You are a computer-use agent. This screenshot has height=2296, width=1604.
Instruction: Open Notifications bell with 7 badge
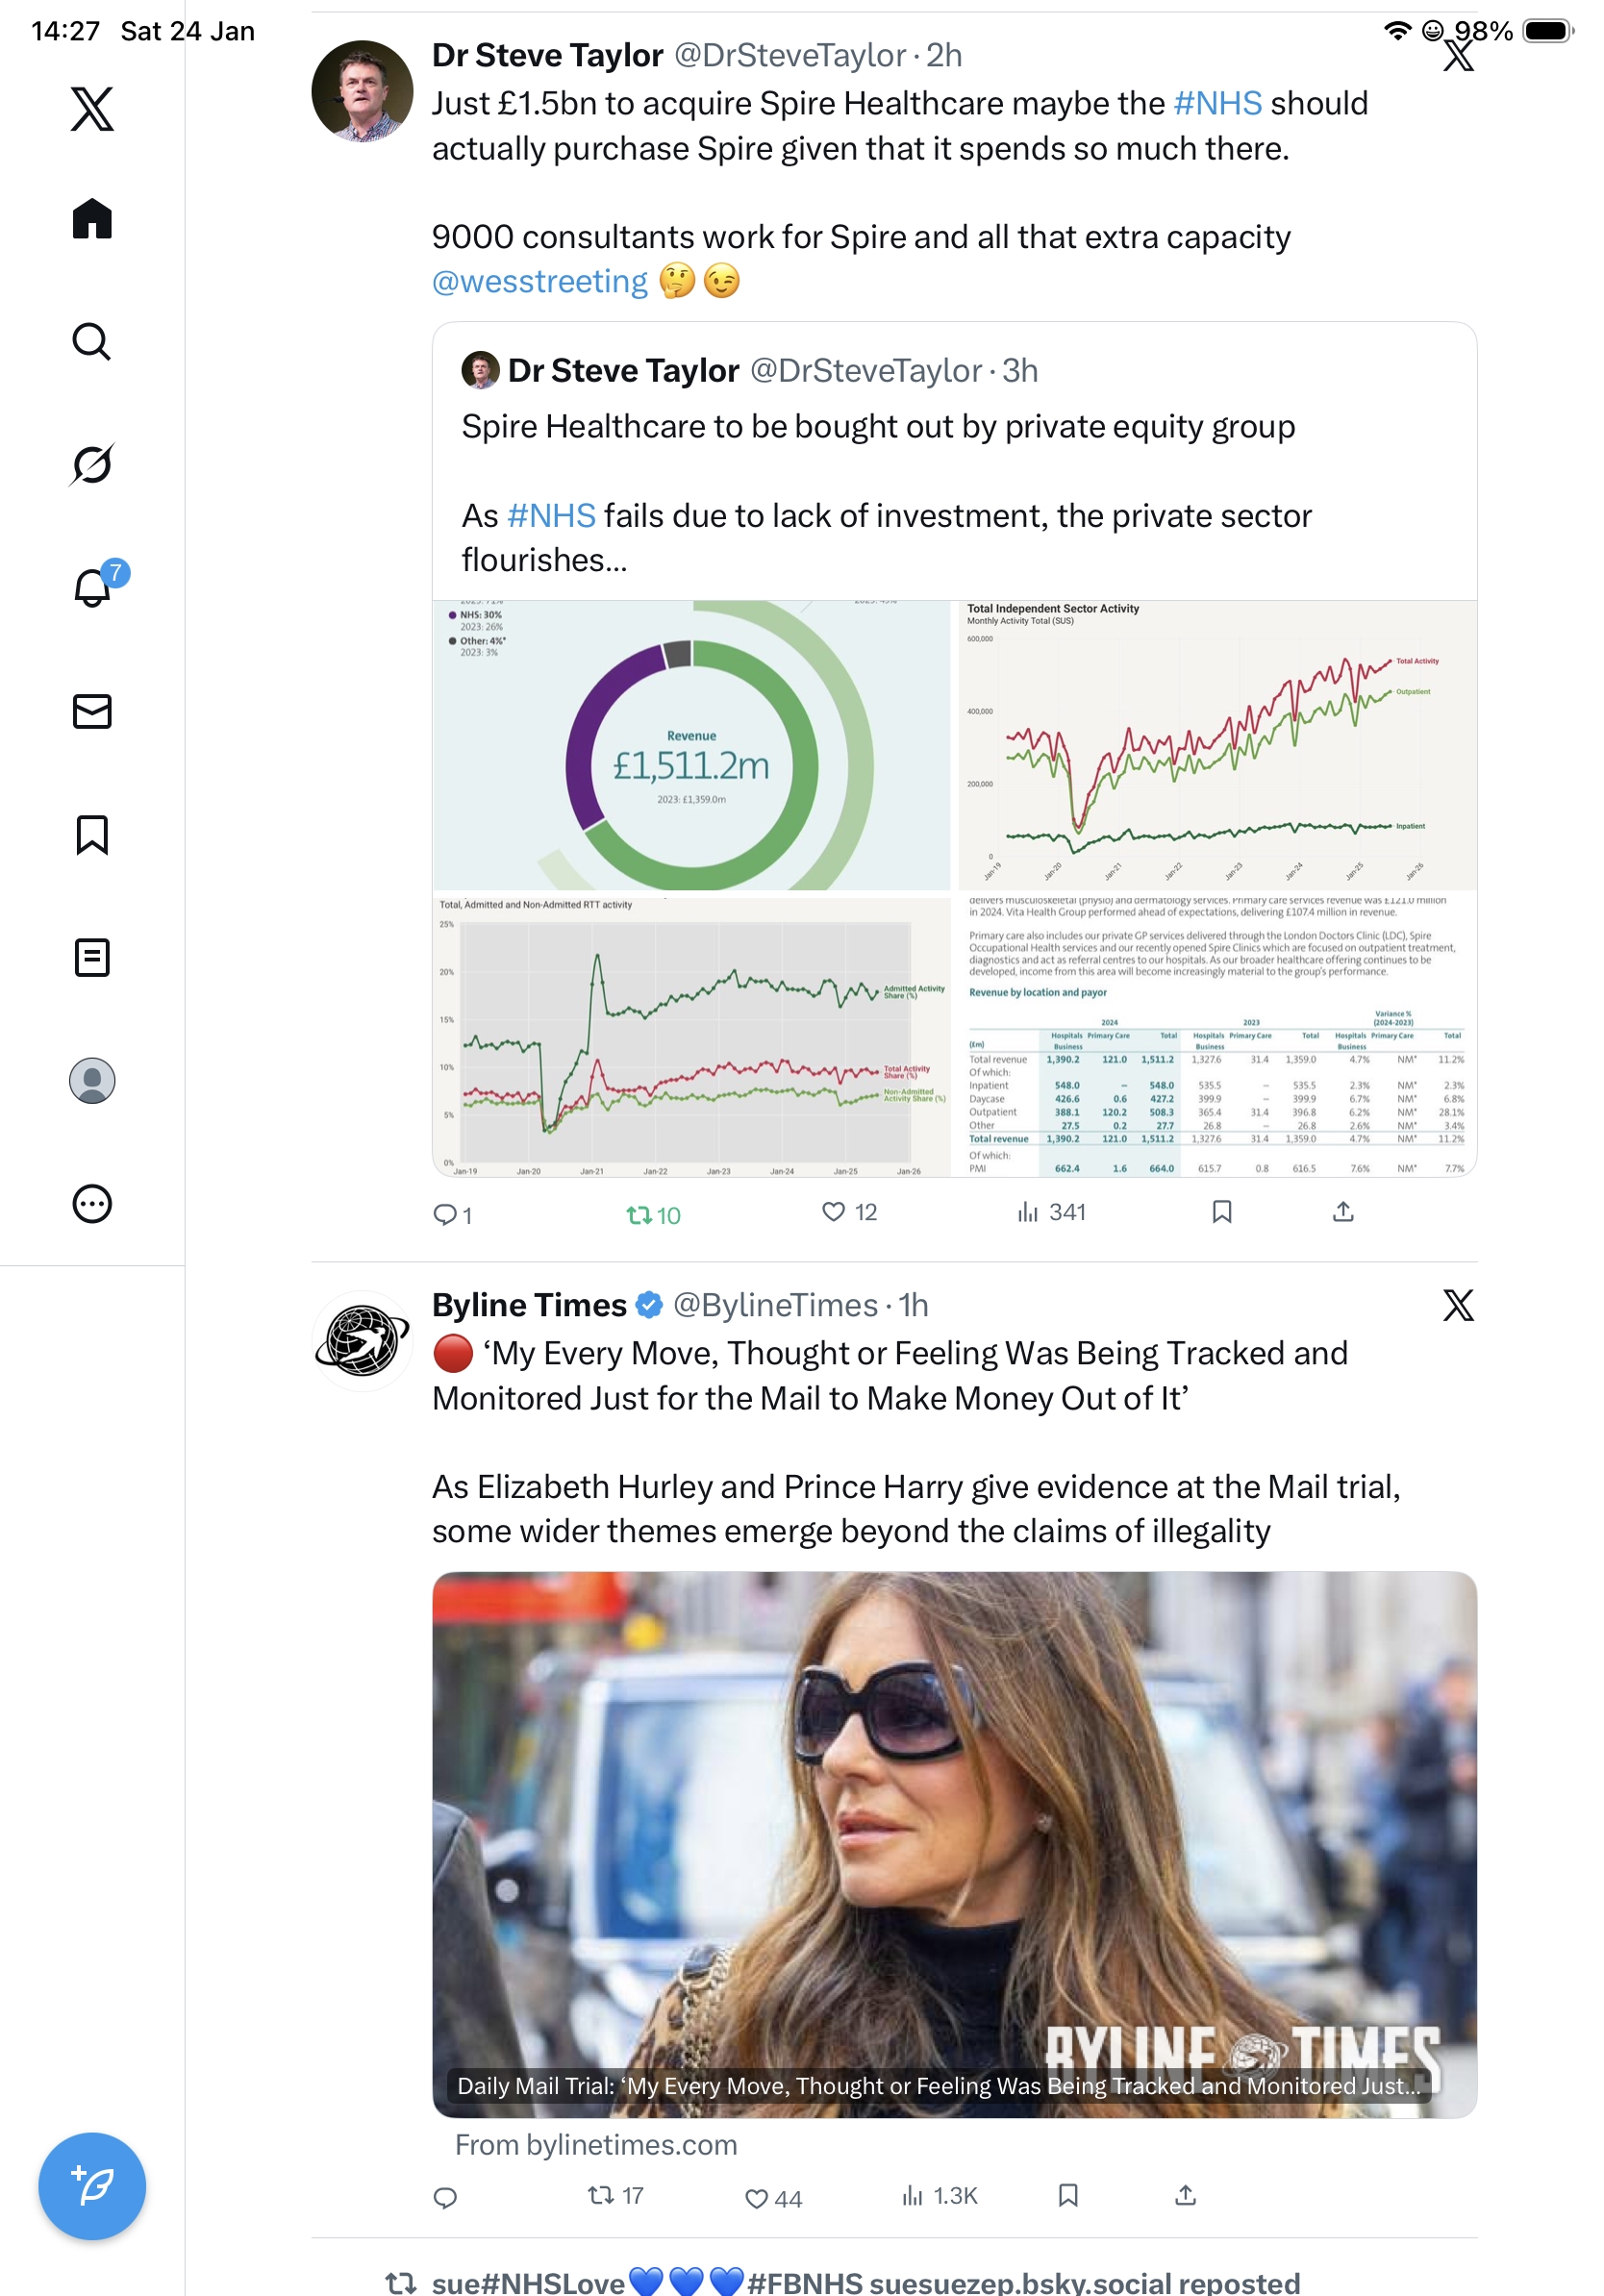click(x=92, y=587)
